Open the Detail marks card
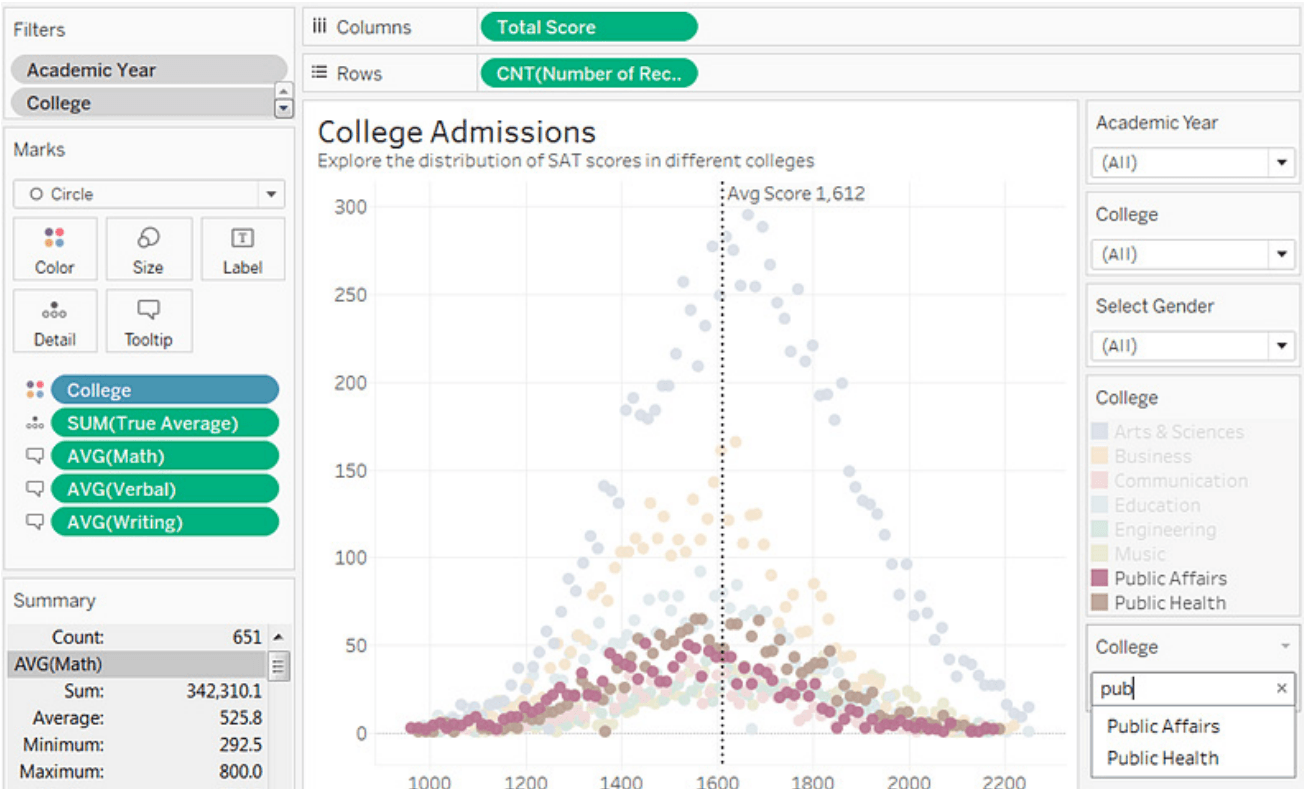This screenshot has width=1304, height=798. coord(55,321)
